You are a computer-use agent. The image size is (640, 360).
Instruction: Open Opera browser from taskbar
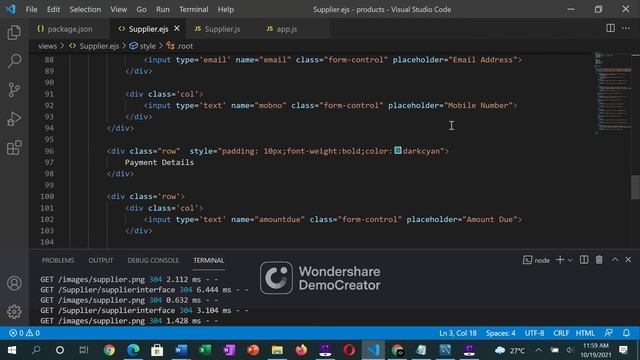point(349,350)
